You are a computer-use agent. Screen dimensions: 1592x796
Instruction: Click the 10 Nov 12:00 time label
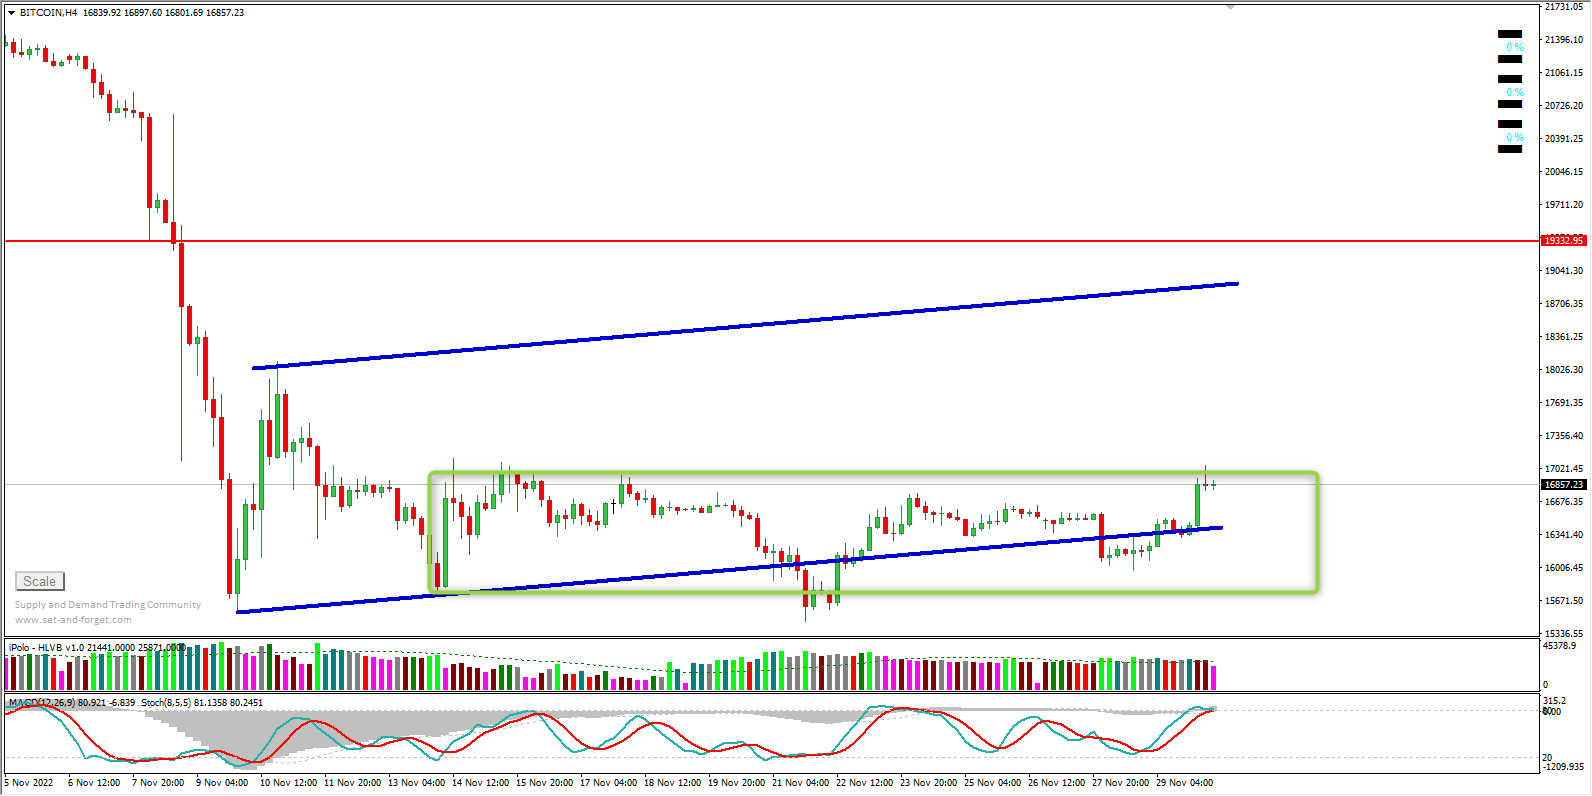[288, 783]
